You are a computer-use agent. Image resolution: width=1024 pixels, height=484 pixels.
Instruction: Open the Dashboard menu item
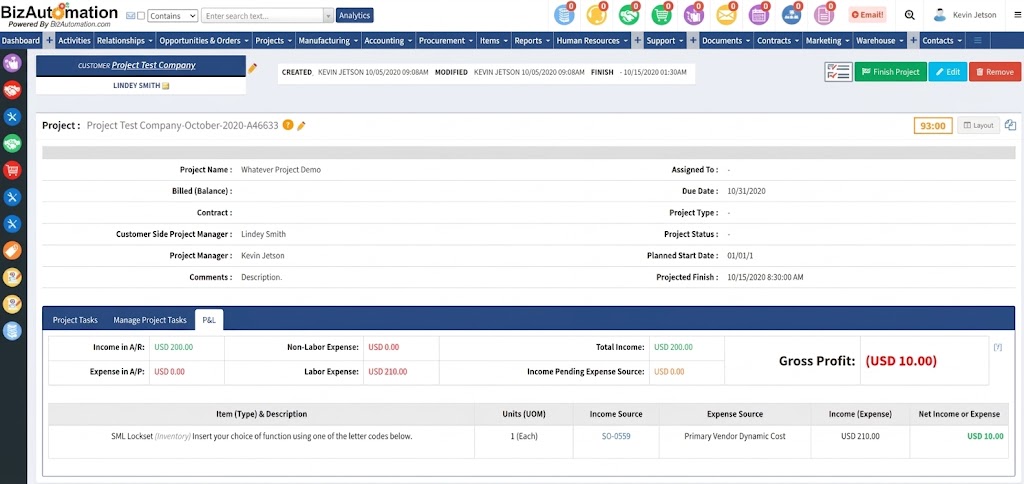point(20,40)
